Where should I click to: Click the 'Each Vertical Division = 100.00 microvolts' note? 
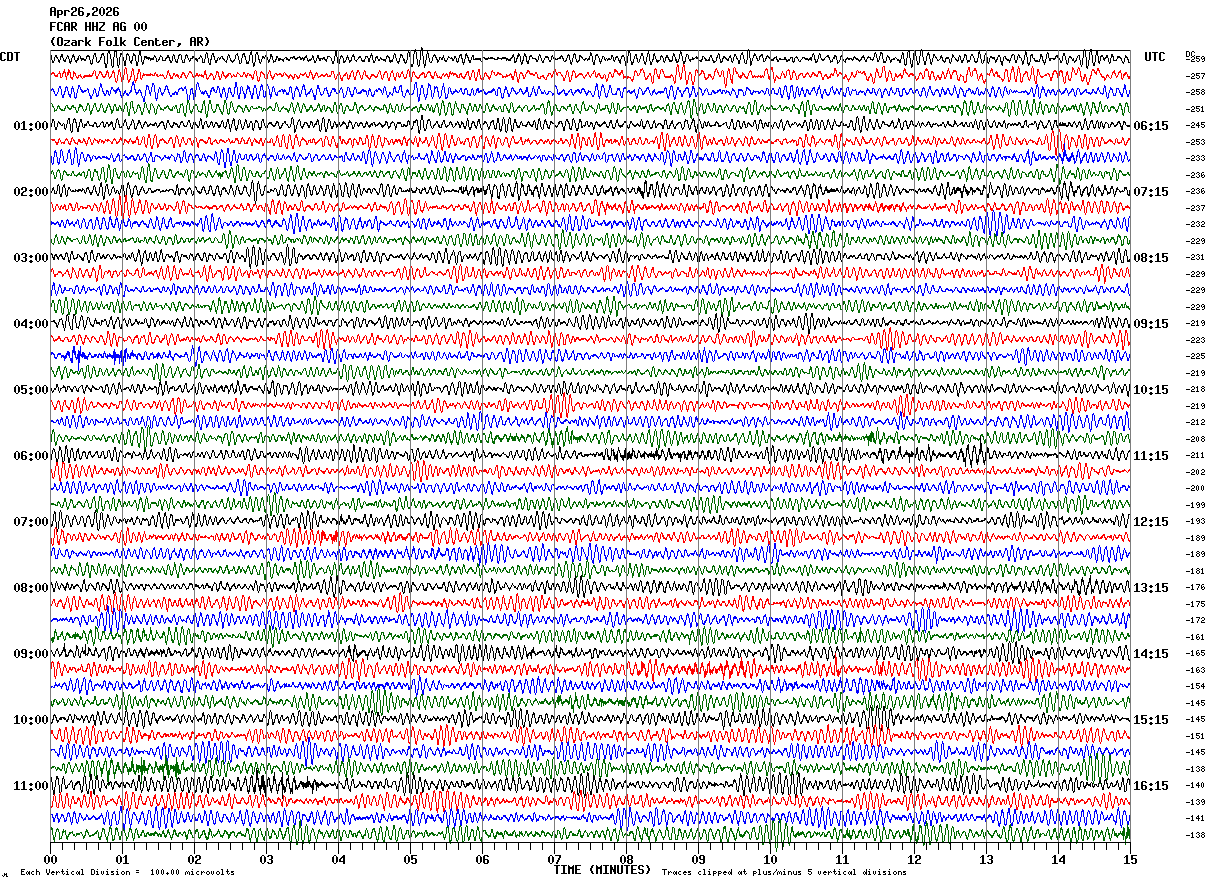point(127,872)
